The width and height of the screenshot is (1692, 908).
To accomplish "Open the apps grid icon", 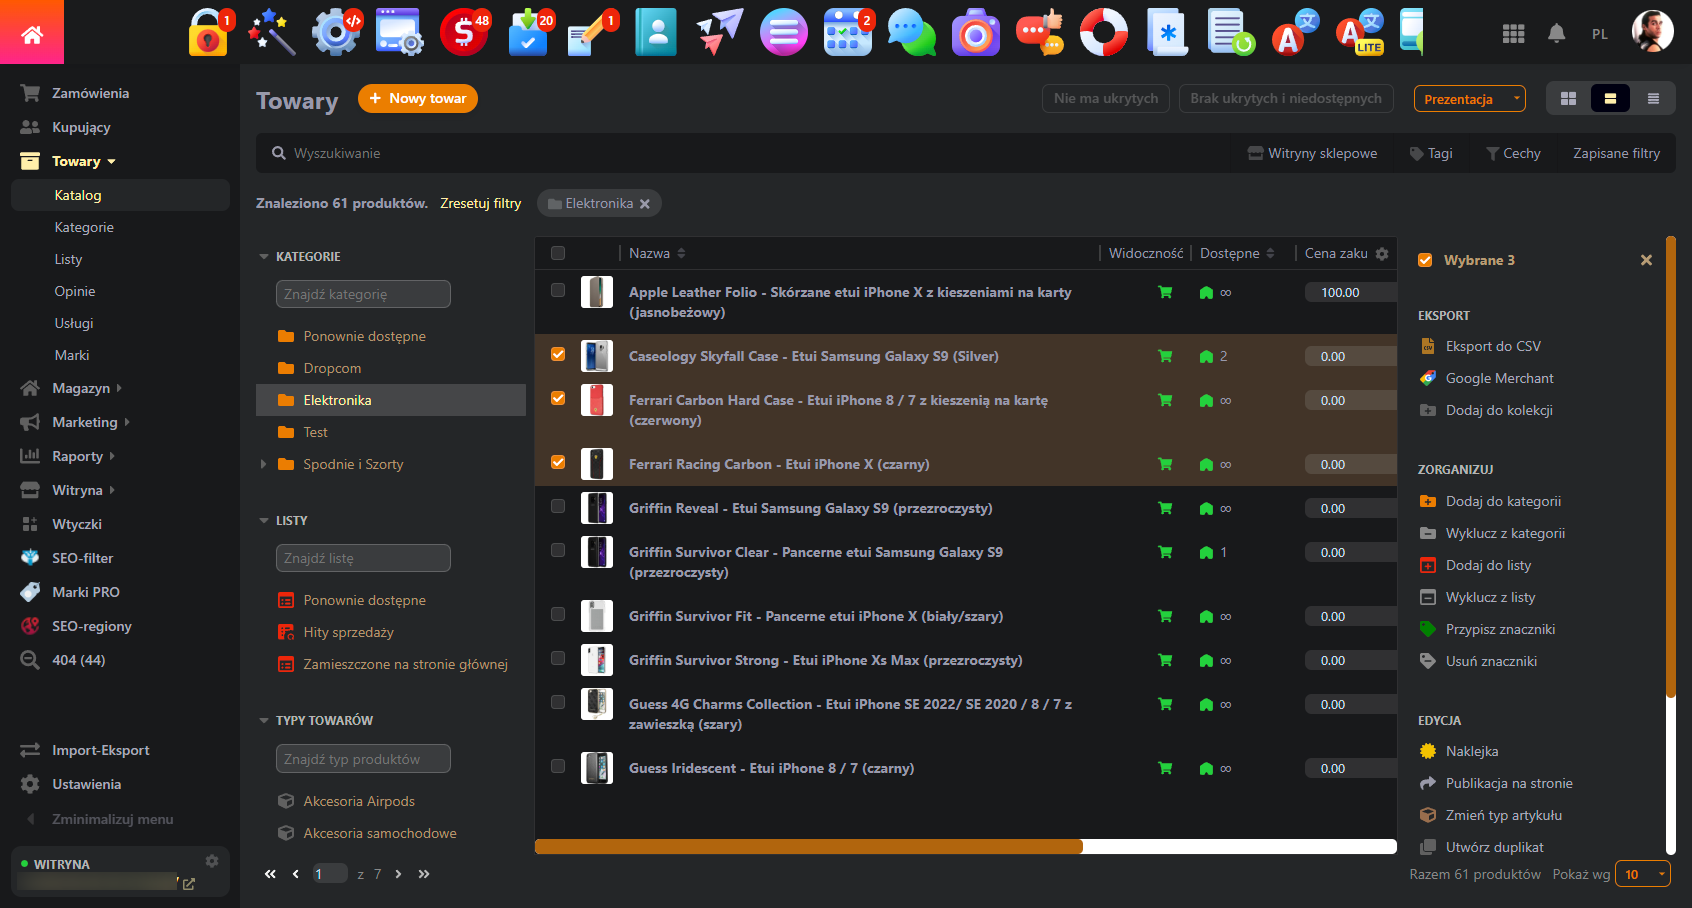I will point(1513,34).
